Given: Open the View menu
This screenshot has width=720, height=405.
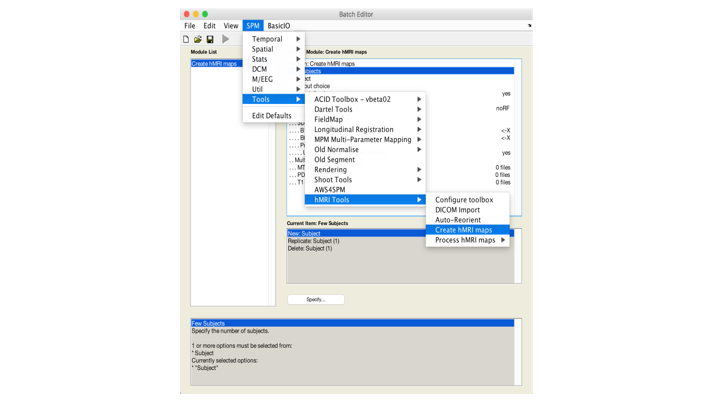Looking at the screenshot, I should tap(231, 26).
